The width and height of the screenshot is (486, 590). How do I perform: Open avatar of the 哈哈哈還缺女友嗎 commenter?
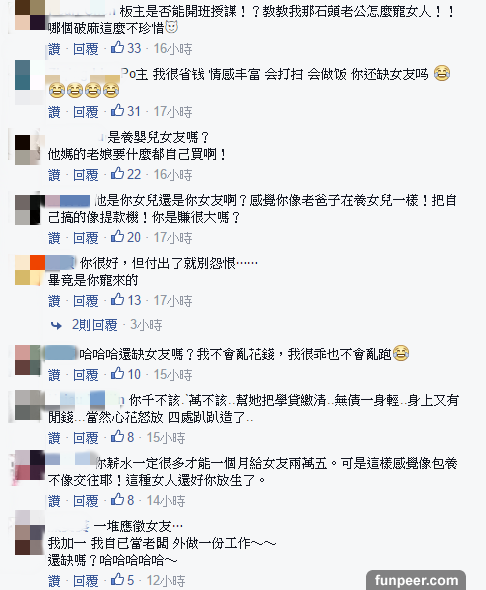[x=27, y=360]
